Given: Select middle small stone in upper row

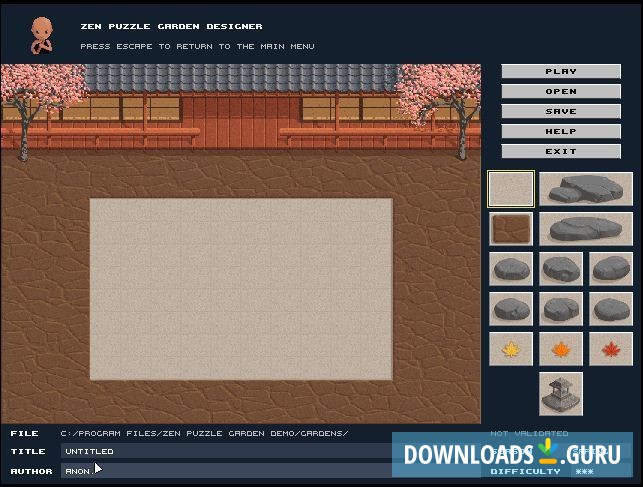Looking at the screenshot, I should pyautogui.click(x=561, y=269).
